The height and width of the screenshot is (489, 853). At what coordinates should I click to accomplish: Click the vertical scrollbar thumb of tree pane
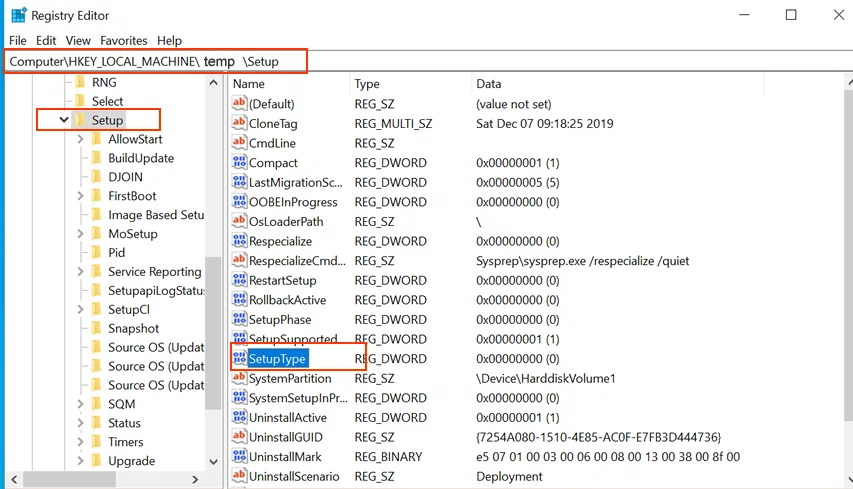213,332
